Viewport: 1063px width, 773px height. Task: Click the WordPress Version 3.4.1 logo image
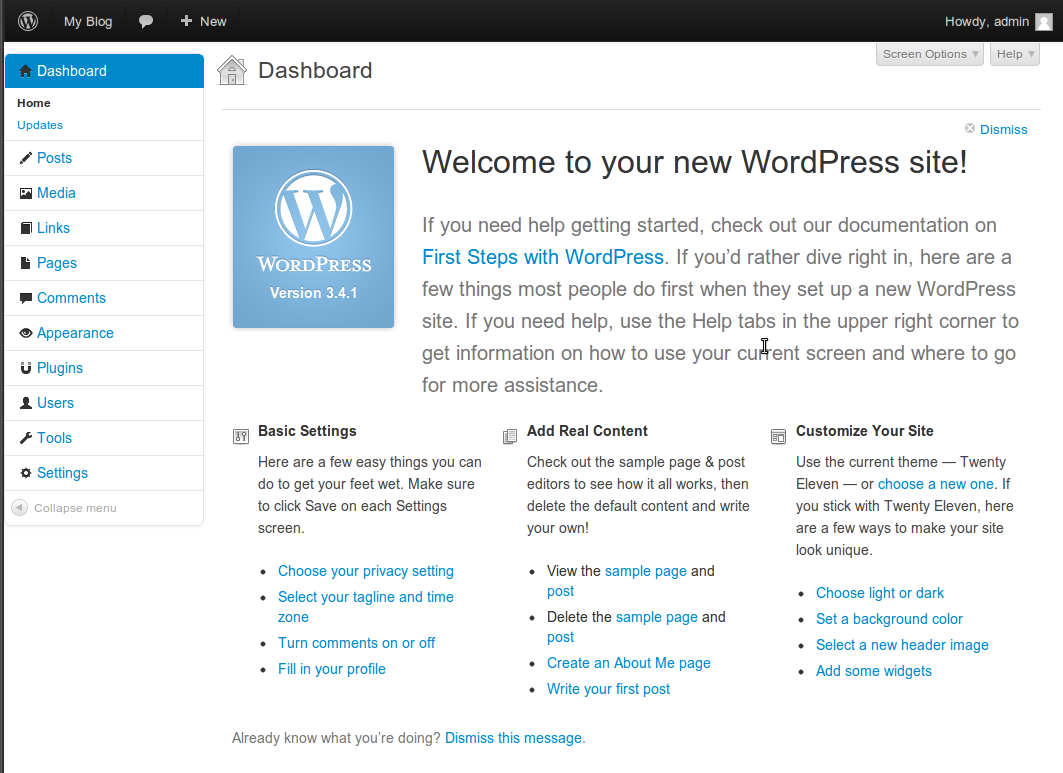pyautogui.click(x=313, y=237)
